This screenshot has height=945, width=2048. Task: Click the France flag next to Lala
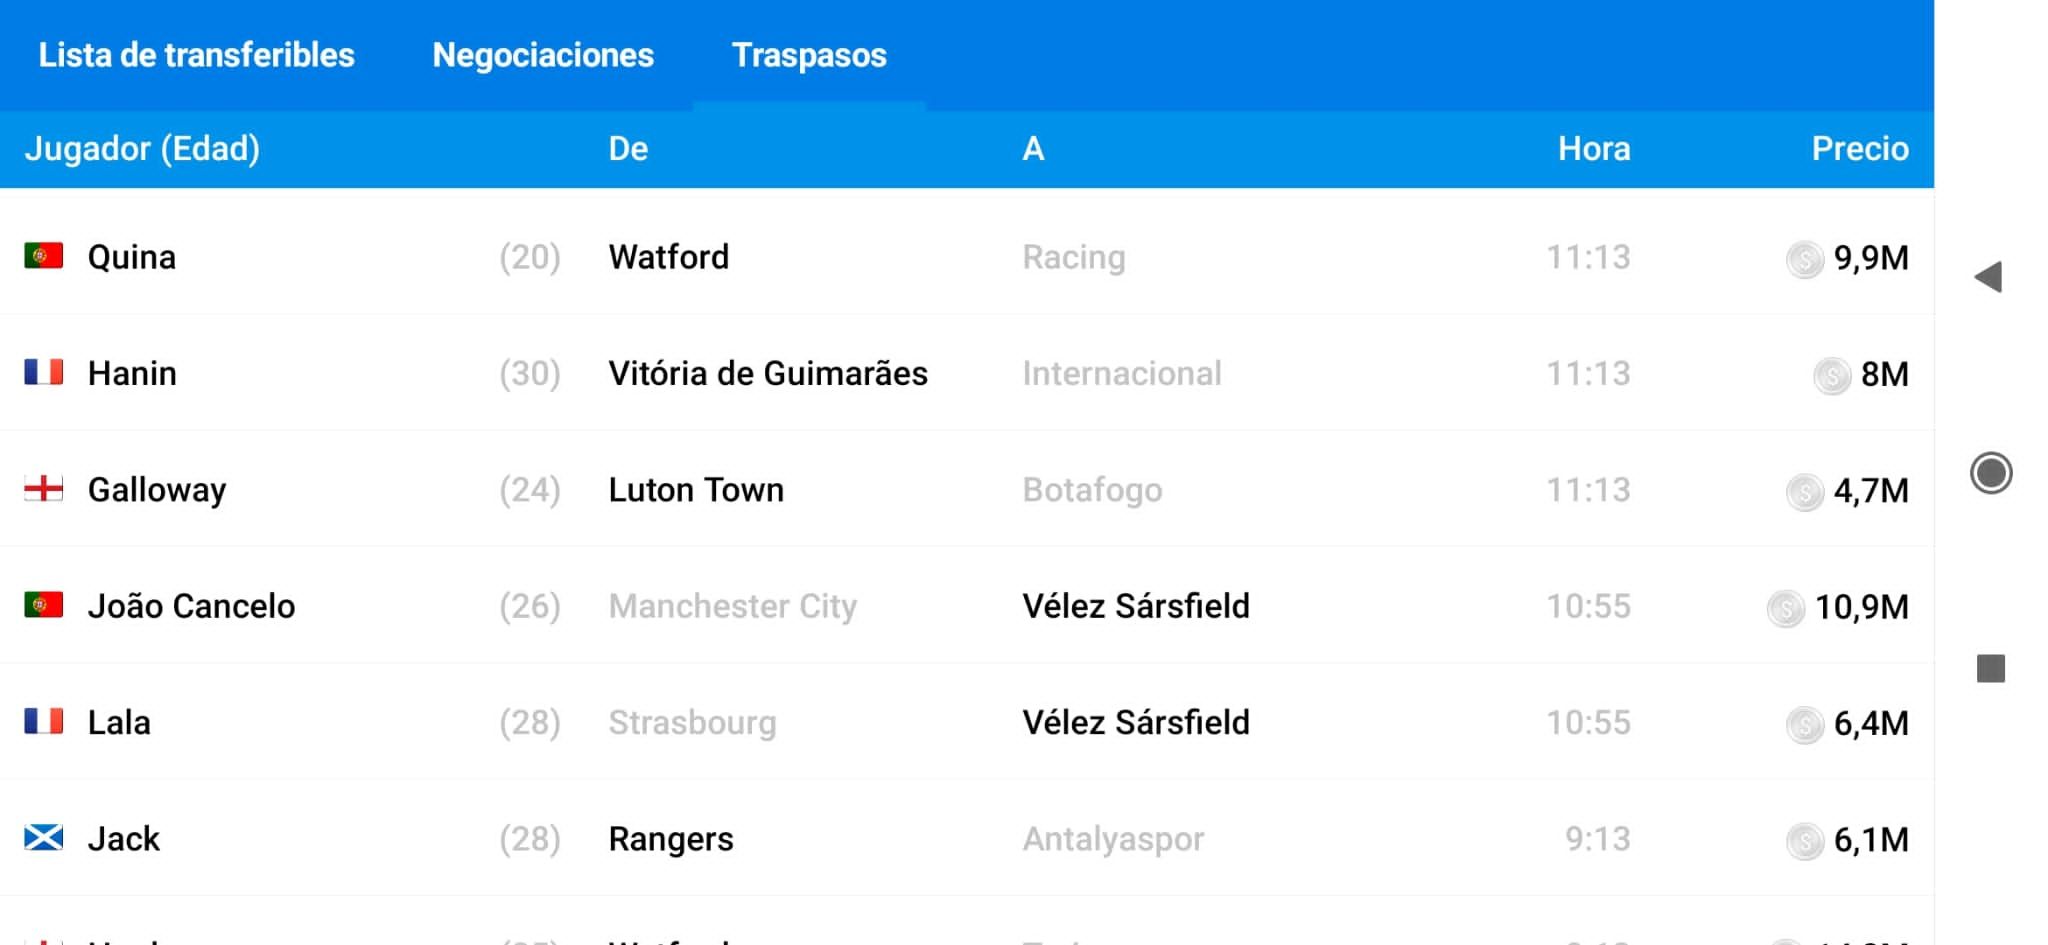click(44, 721)
